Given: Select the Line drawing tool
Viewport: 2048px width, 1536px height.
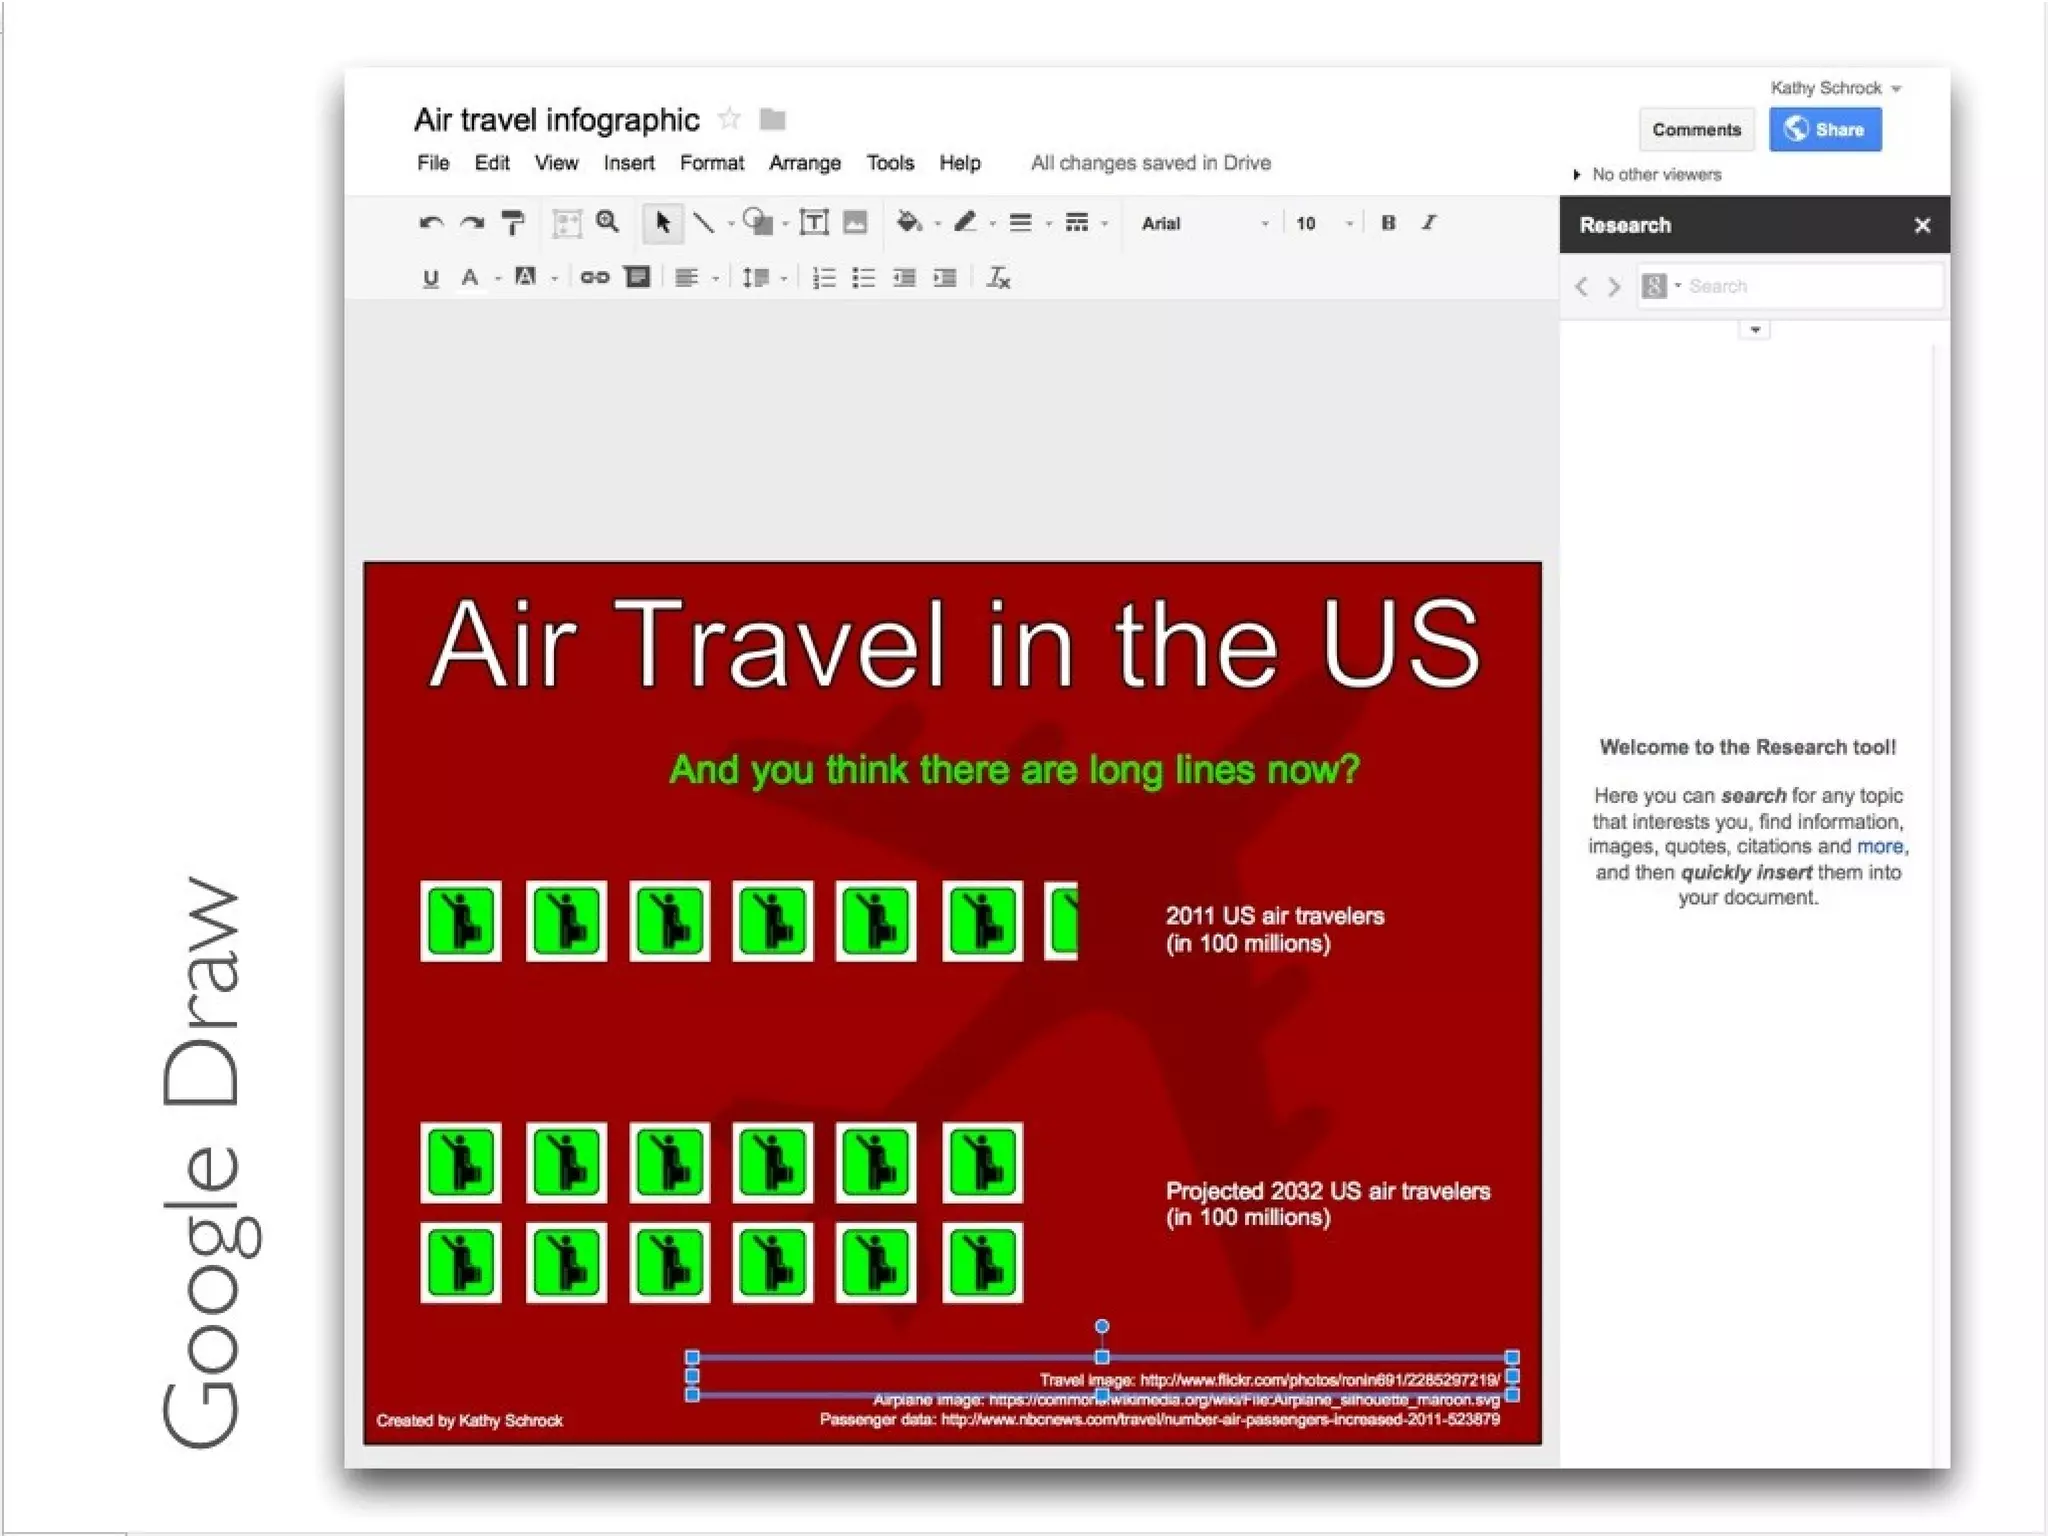Looking at the screenshot, I should [x=704, y=223].
